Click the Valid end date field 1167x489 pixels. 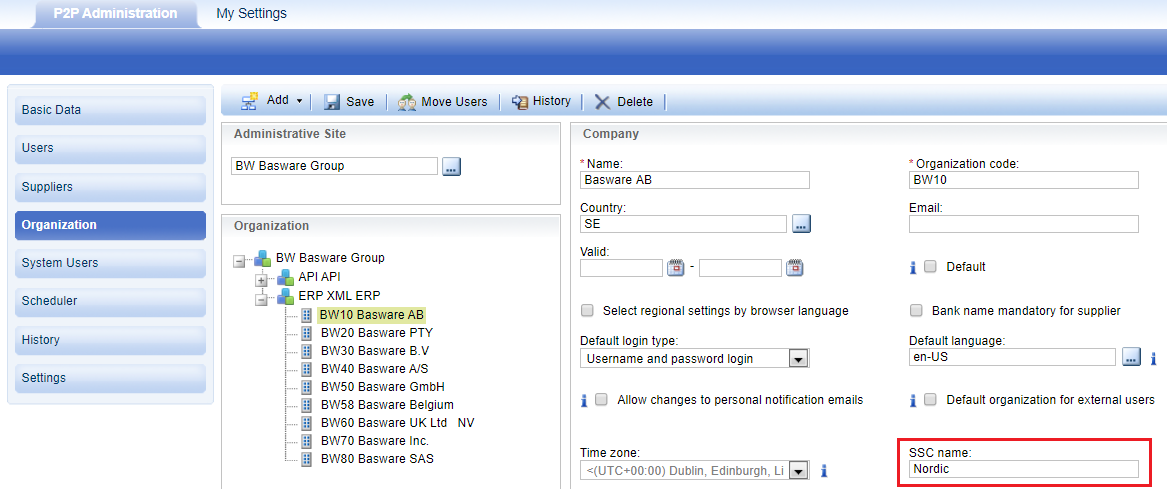[x=741, y=268]
